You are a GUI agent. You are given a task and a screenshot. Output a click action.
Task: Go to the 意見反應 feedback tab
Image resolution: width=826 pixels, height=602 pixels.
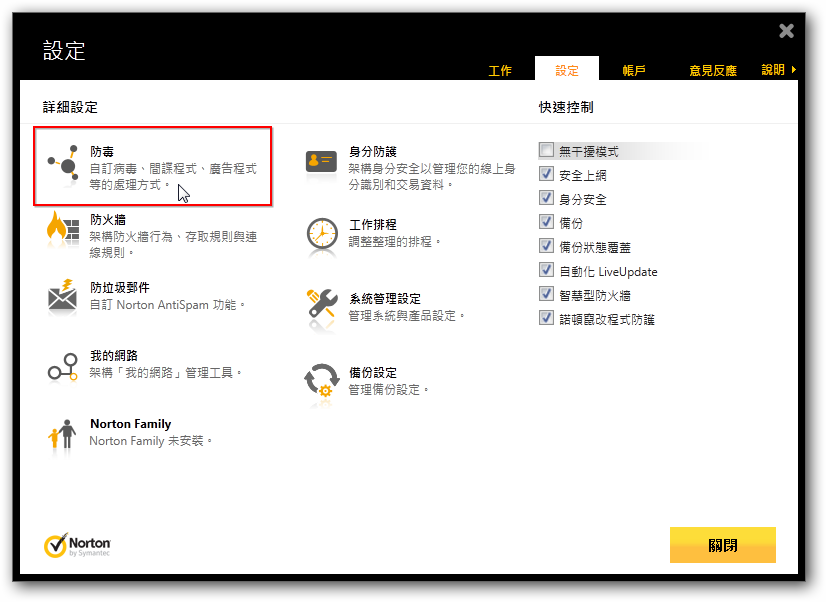click(x=712, y=71)
